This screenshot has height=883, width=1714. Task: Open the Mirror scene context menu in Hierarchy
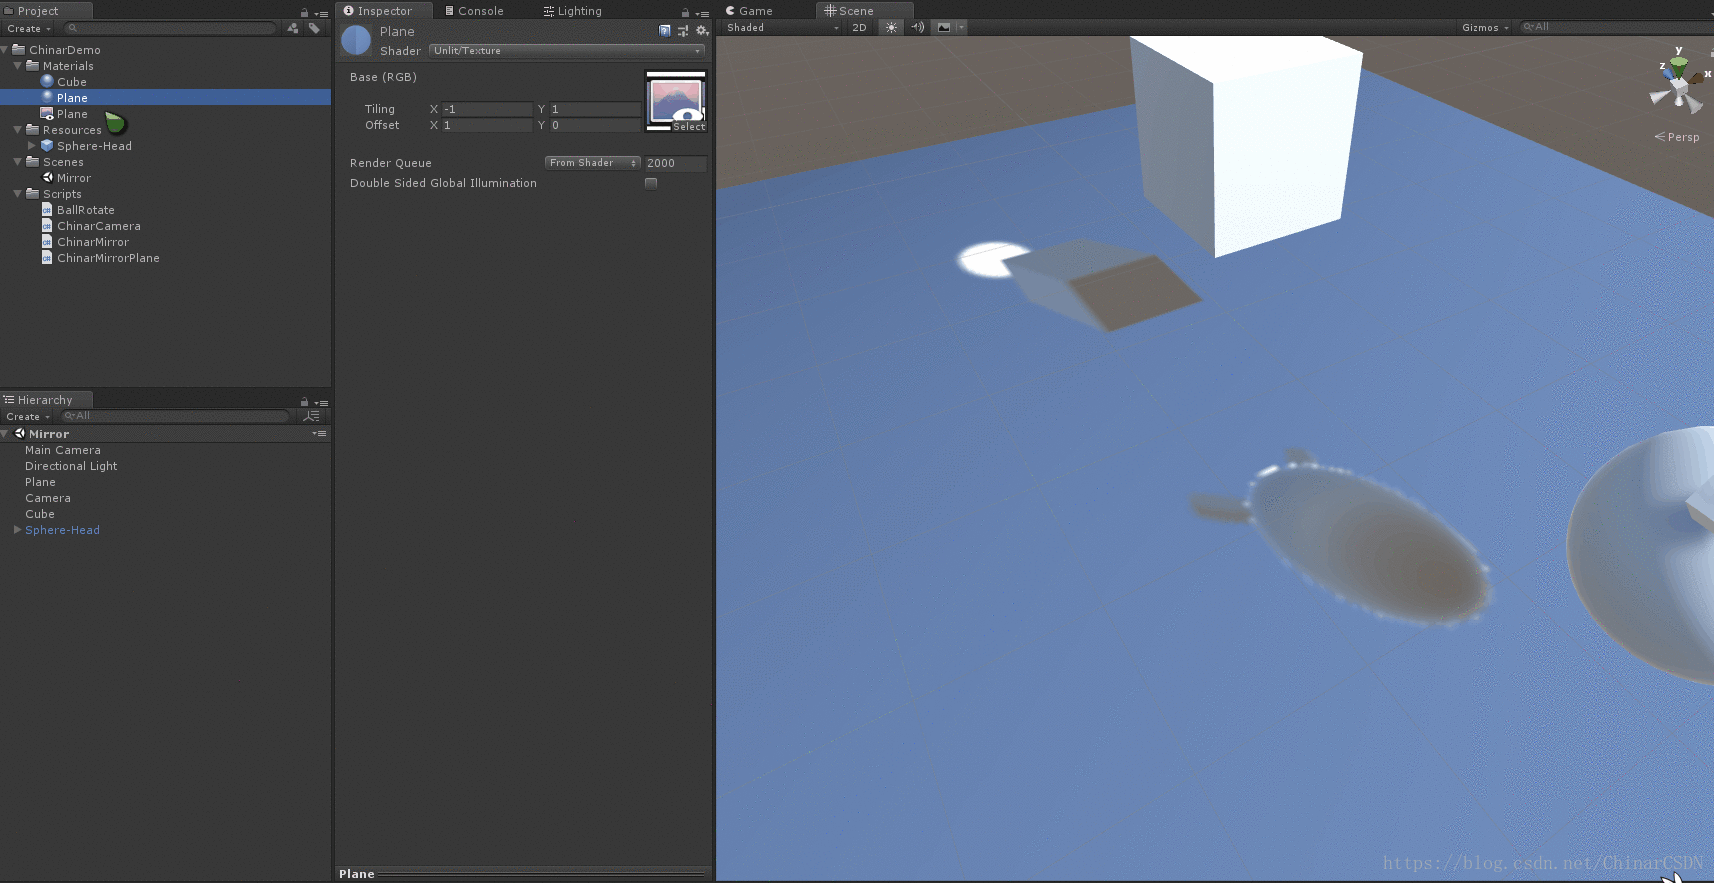[319, 433]
